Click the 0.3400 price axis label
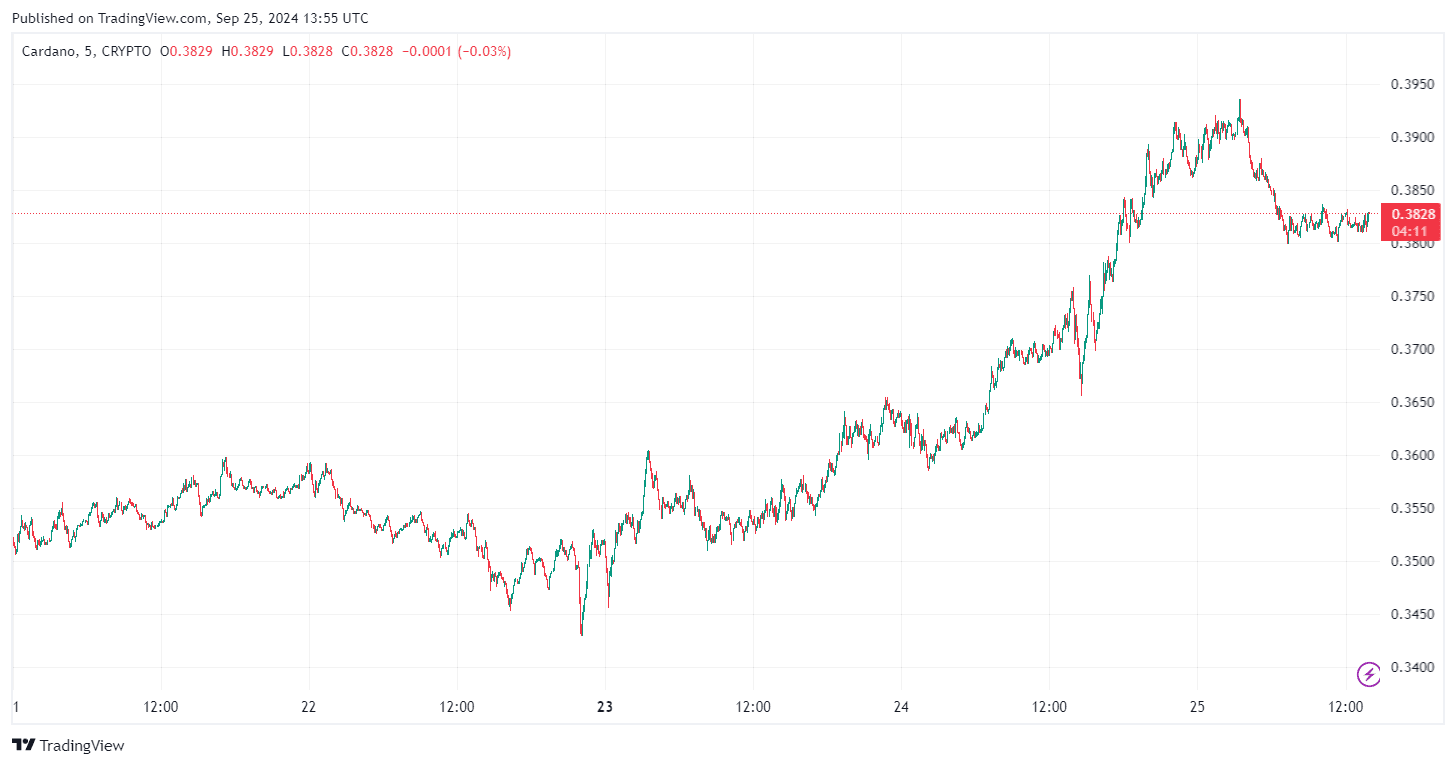The image size is (1456, 766). pos(1412,668)
